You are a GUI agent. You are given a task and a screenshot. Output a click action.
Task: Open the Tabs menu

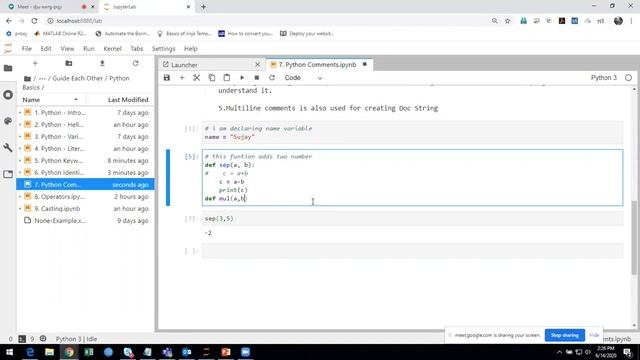(136, 49)
